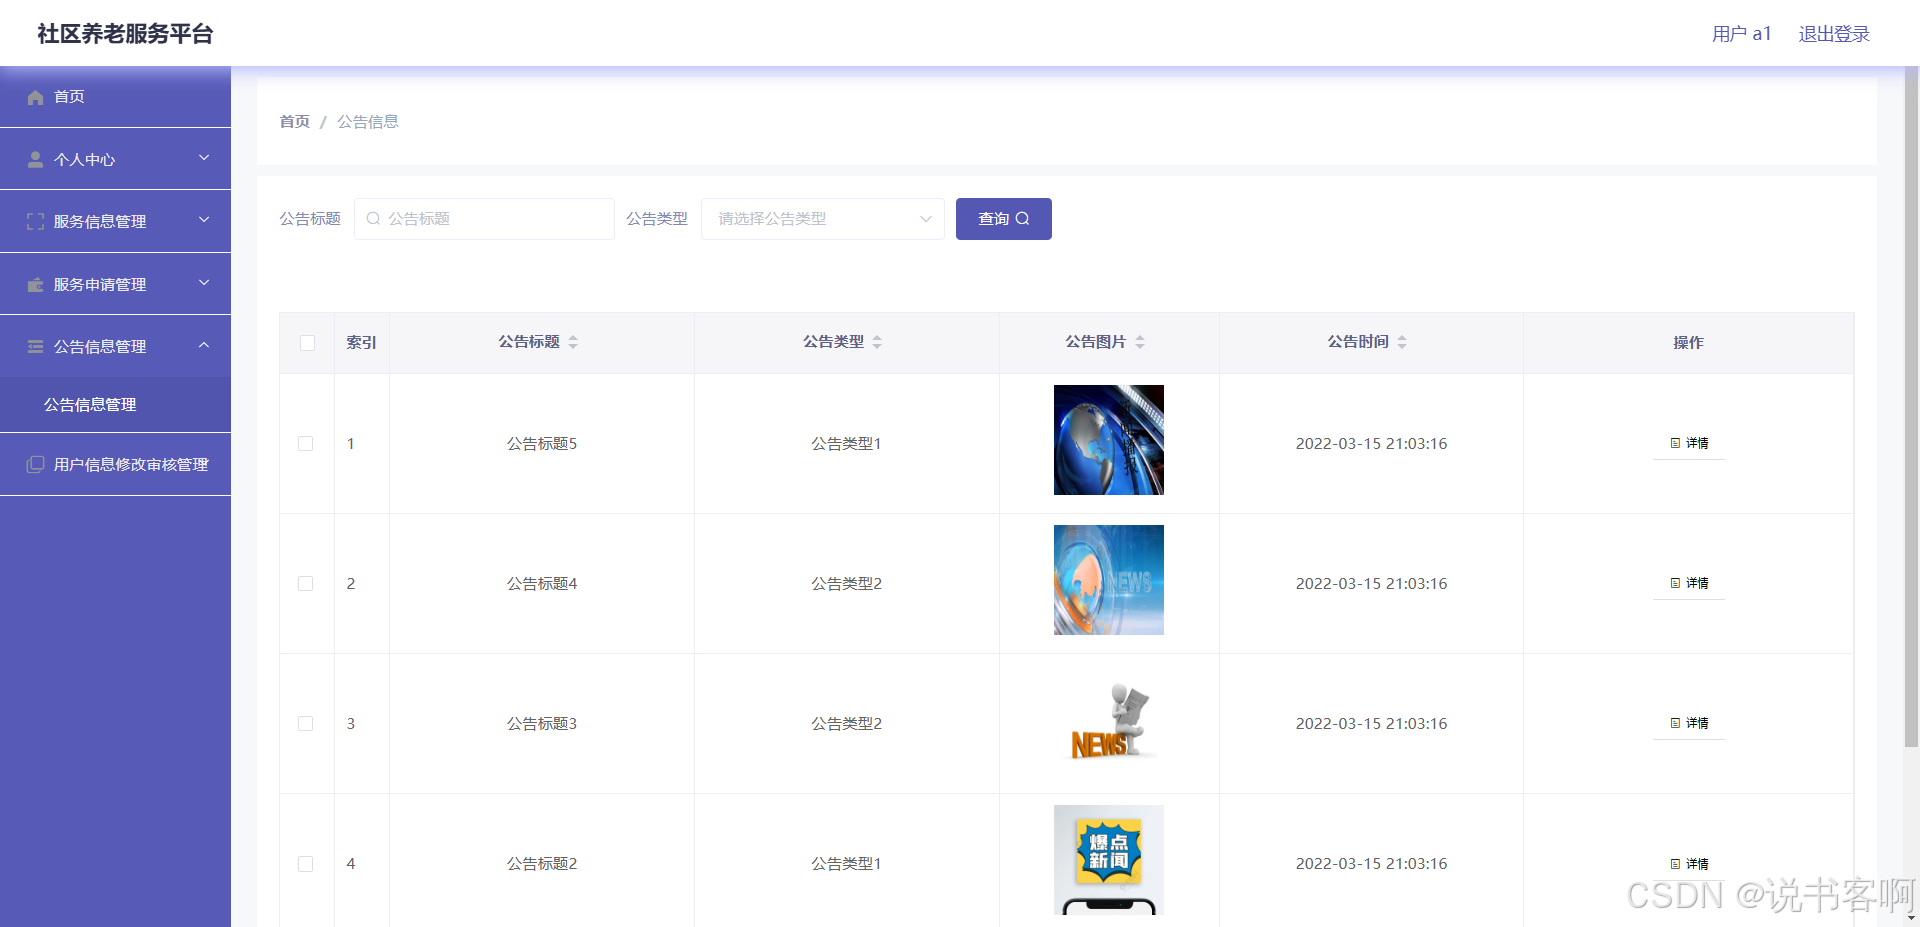This screenshot has width=1920, height=927.
Task: Check the checkbox beside 公告标题3
Action: (x=306, y=723)
